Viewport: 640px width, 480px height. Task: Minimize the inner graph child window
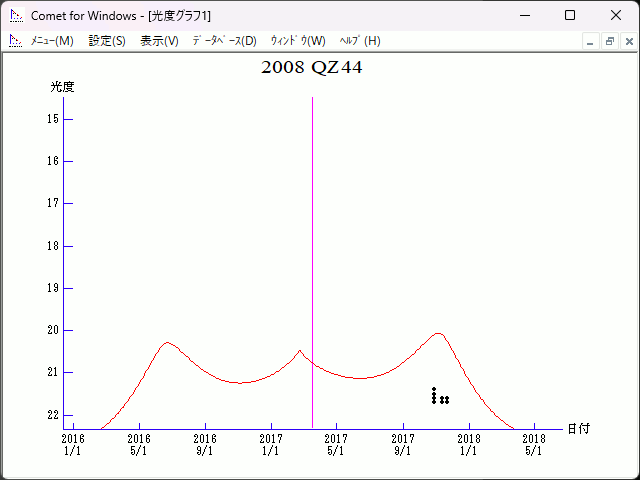click(x=591, y=41)
